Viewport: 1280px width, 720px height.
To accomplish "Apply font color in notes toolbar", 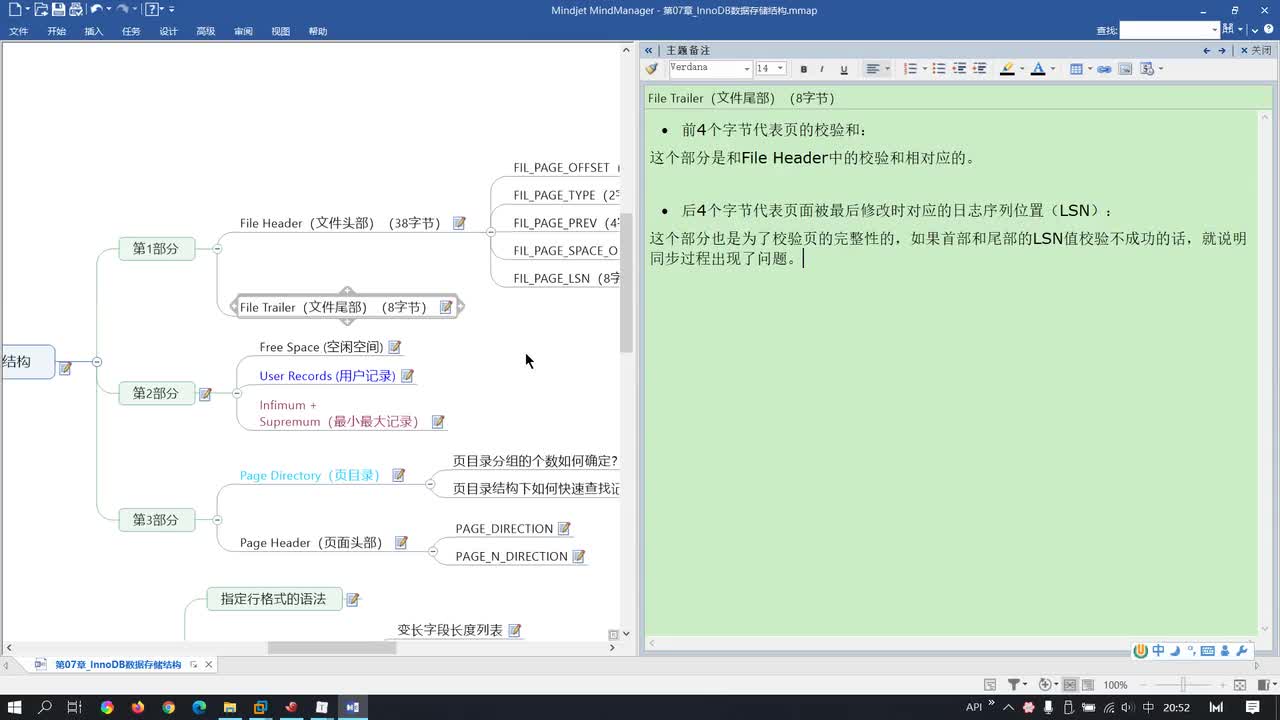I will pyautogui.click(x=1038, y=69).
